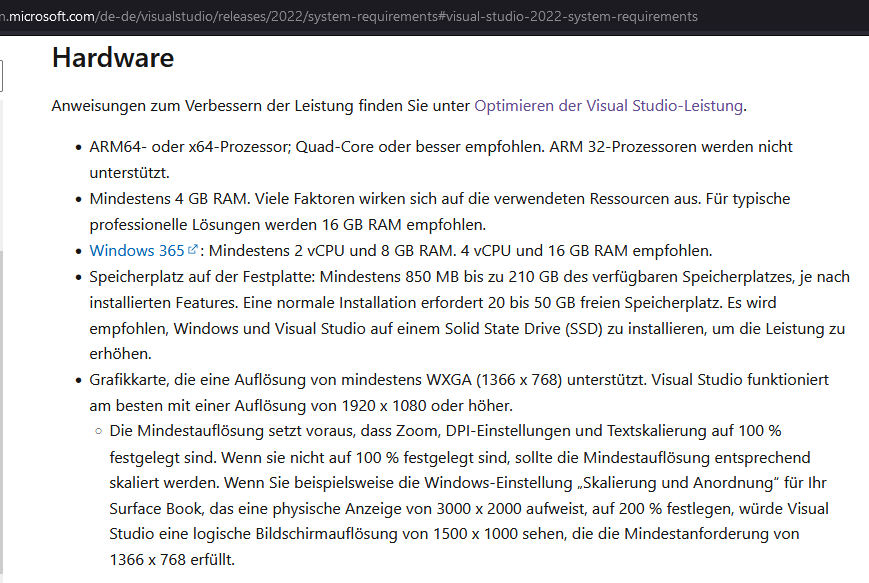Open the Windows 365 link
The height and width of the screenshot is (583, 869).
(x=137, y=251)
